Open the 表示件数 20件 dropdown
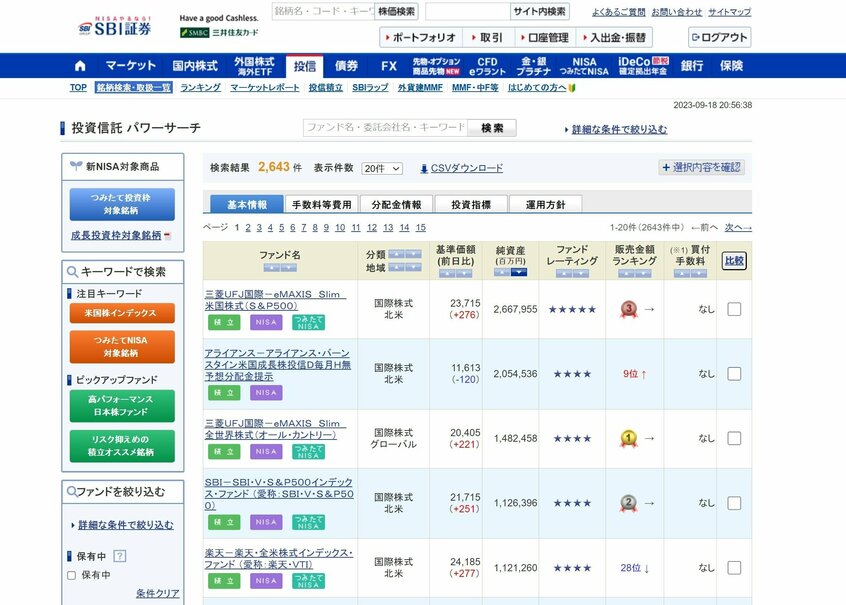Screen dimensions: 846x605 [x=381, y=168]
